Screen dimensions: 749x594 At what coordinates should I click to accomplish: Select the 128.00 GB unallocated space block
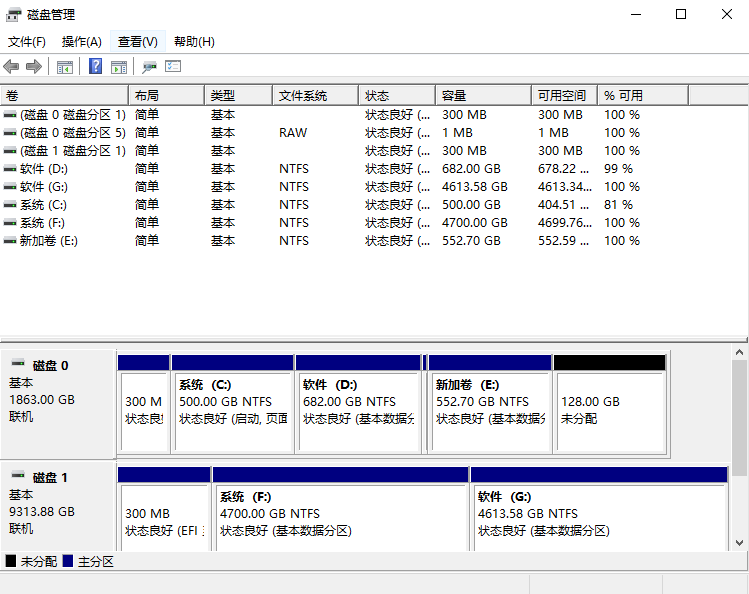(x=609, y=409)
